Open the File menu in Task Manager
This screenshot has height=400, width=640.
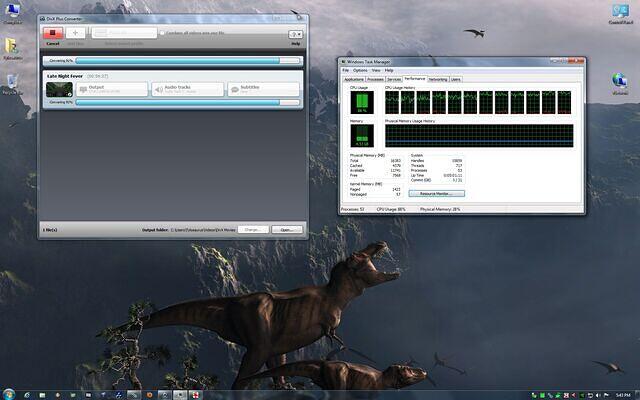click(x=345, y=71)
